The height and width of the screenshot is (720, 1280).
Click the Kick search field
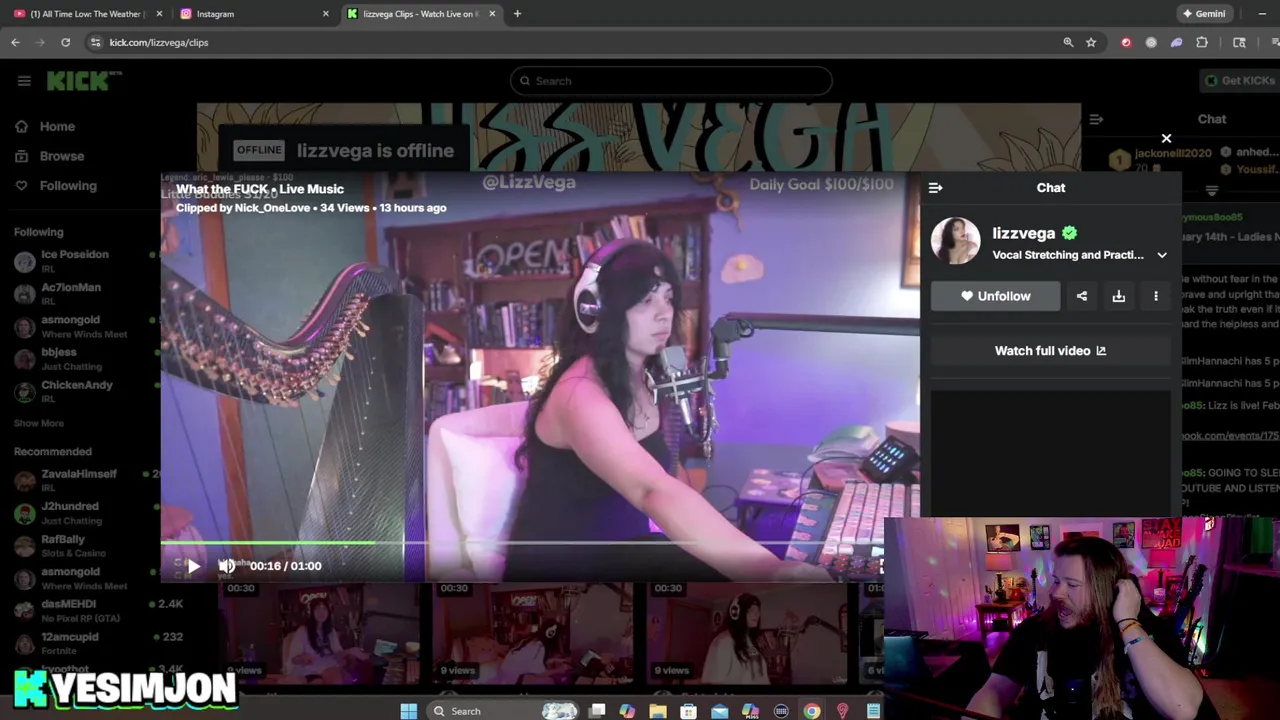tap(671, 81)
